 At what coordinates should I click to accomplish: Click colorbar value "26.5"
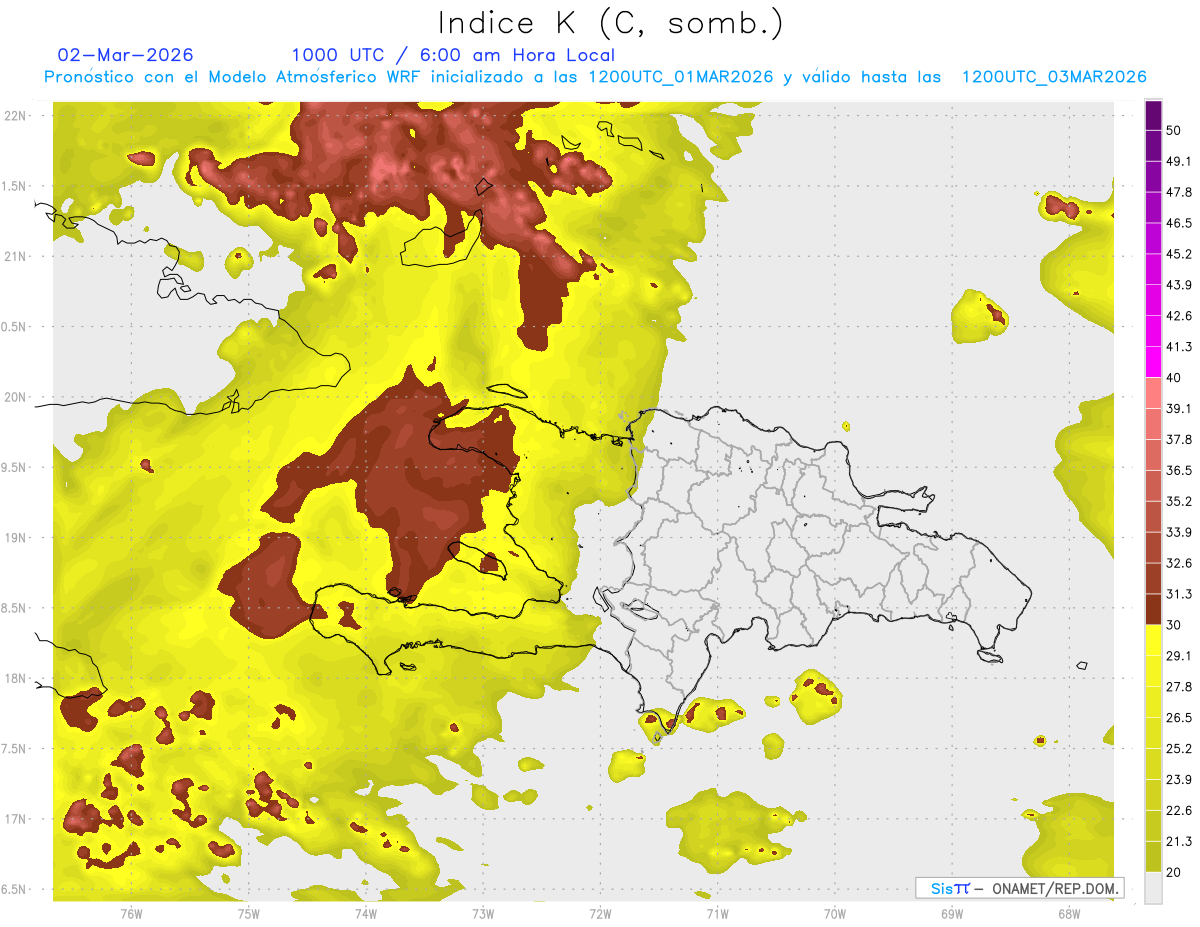click(x=1179, y=718)
